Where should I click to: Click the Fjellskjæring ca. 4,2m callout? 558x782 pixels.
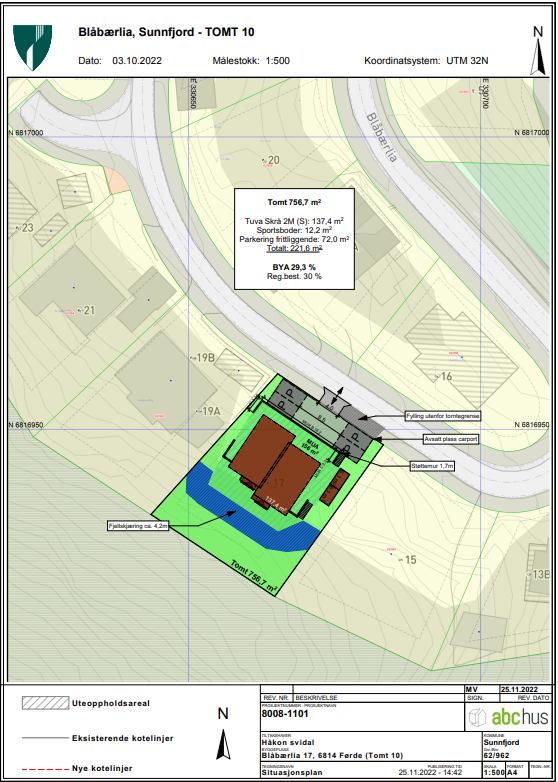tap(138, 526)
